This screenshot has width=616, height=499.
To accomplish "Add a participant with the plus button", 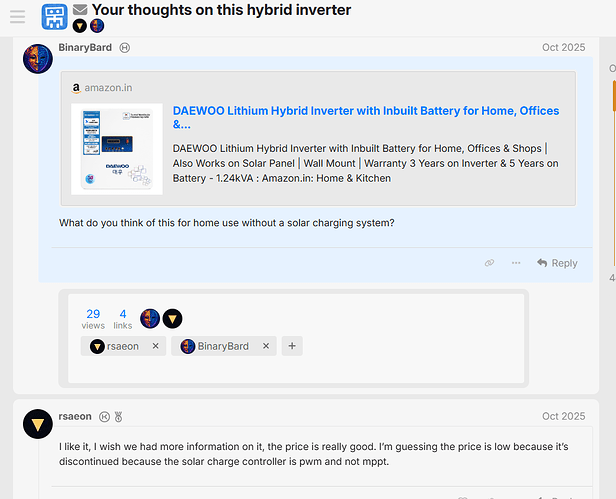I will [292, 346].
